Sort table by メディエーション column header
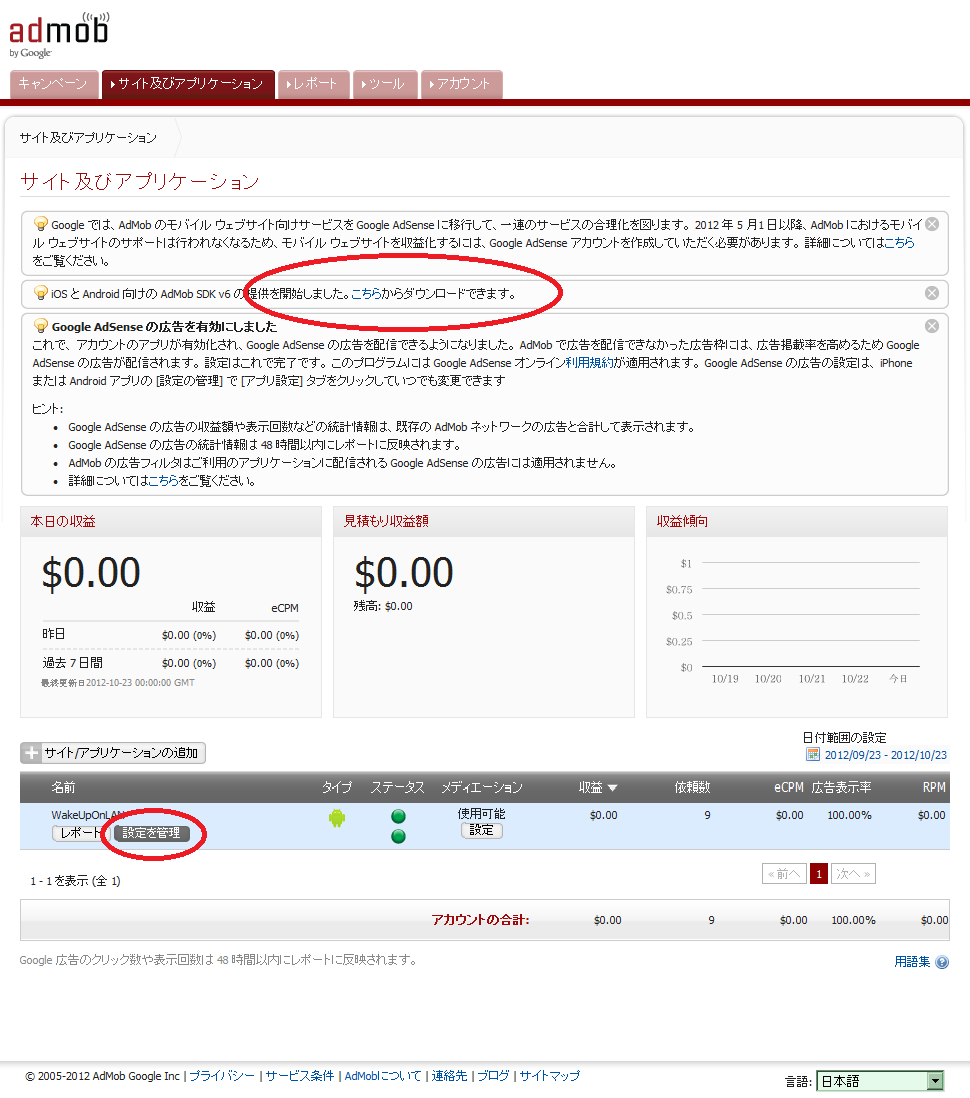Screen dimensions: 970x1098 (x=482, y=788)
